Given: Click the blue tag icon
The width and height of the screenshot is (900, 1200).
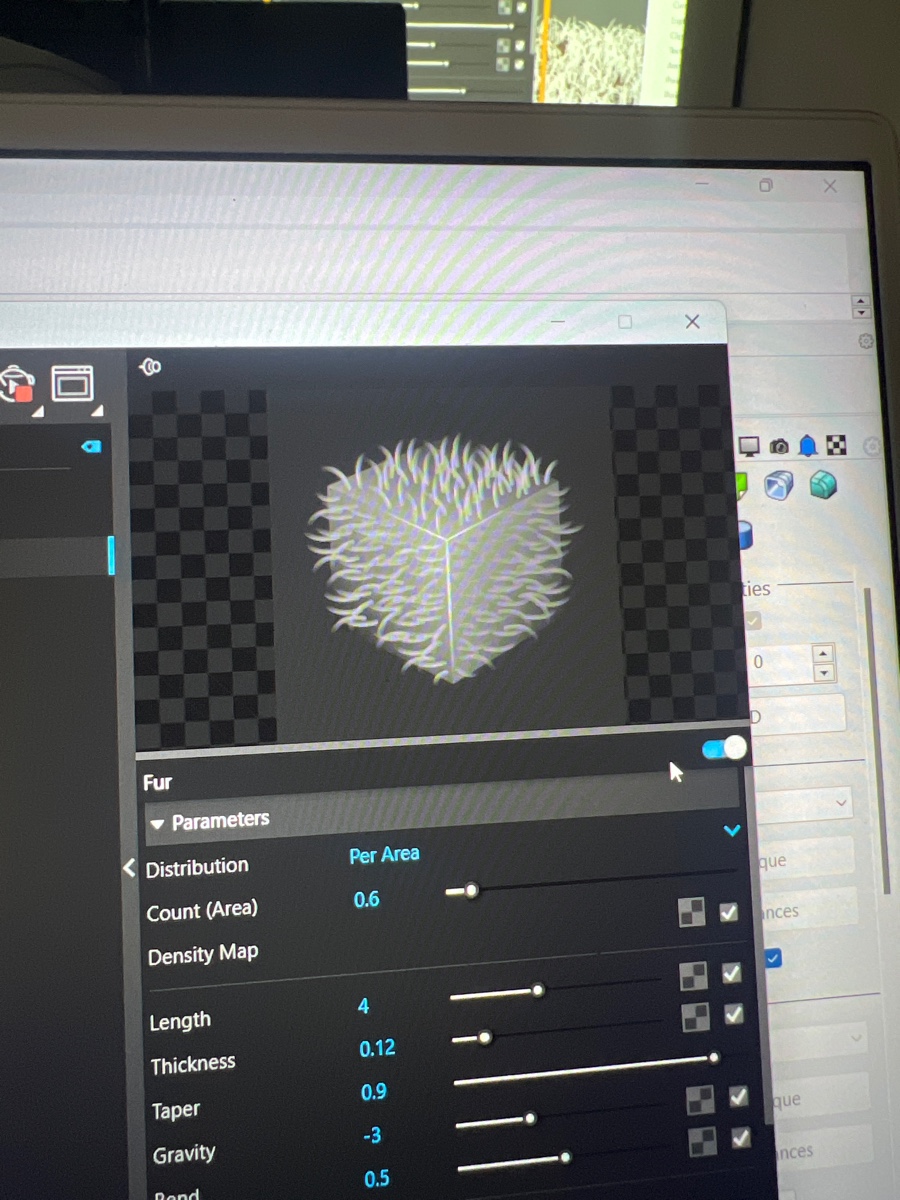Looking at the screenshot, I should tap(91, 446).
